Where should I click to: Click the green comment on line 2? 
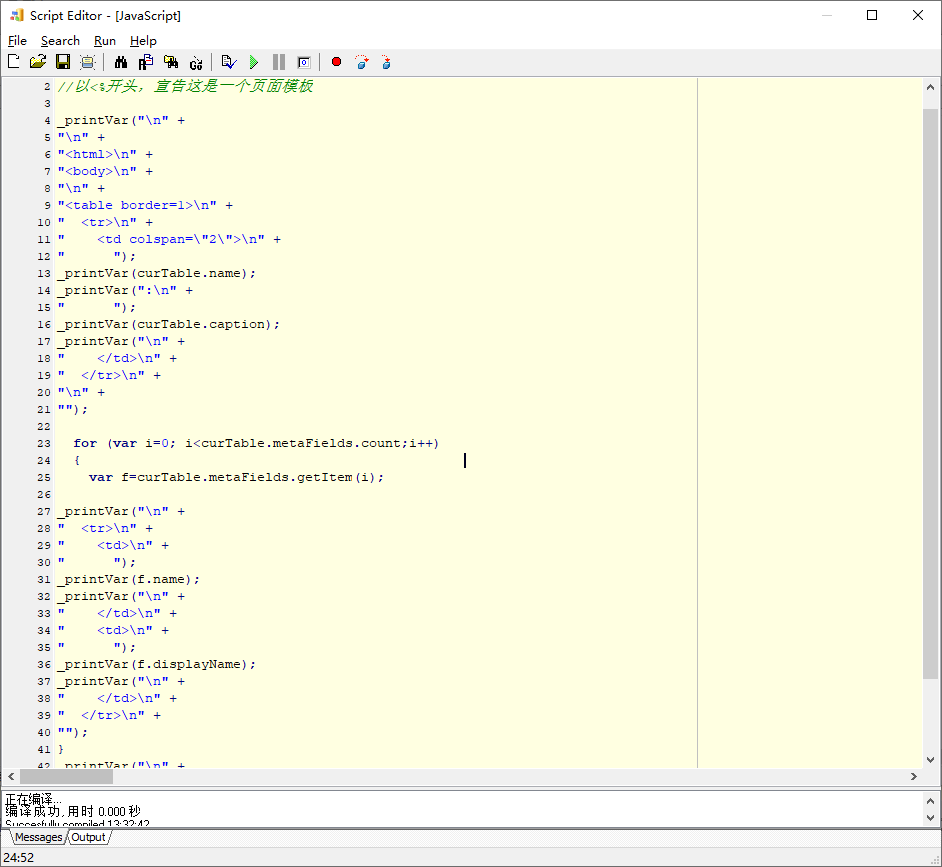pyautogui.click(x=185, y=87)
